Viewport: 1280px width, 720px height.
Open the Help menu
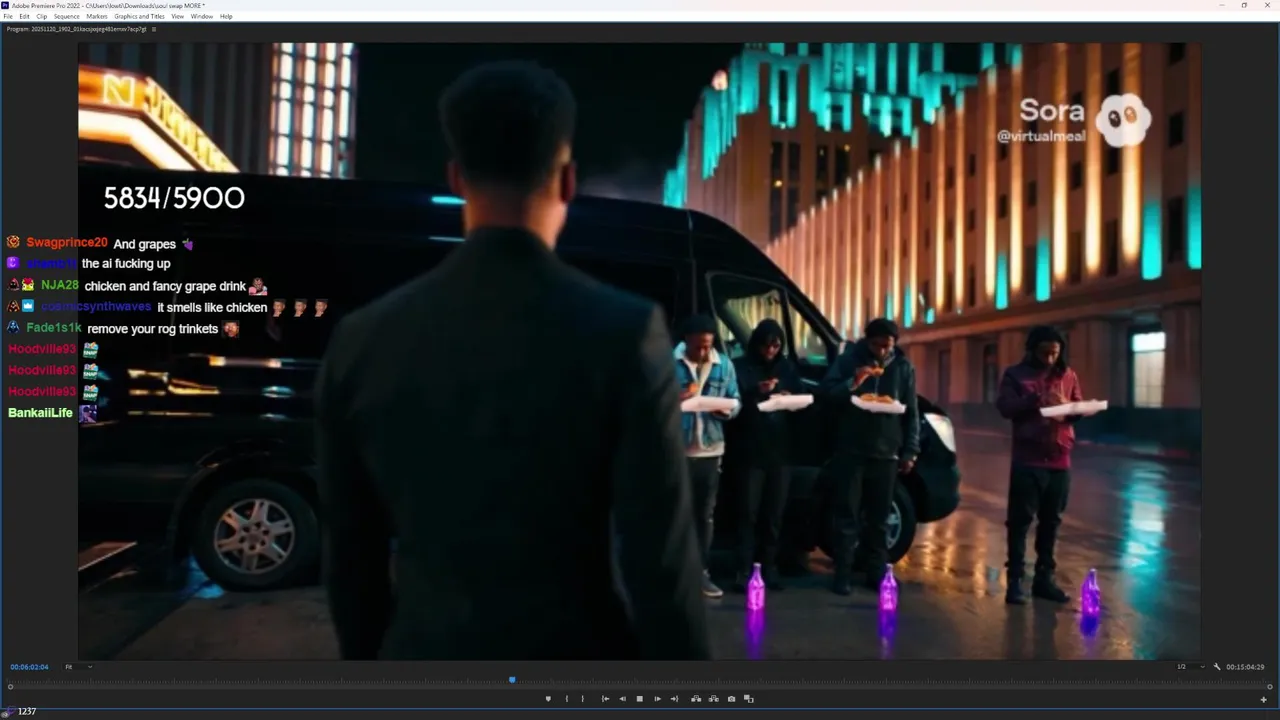coord(226,16)
